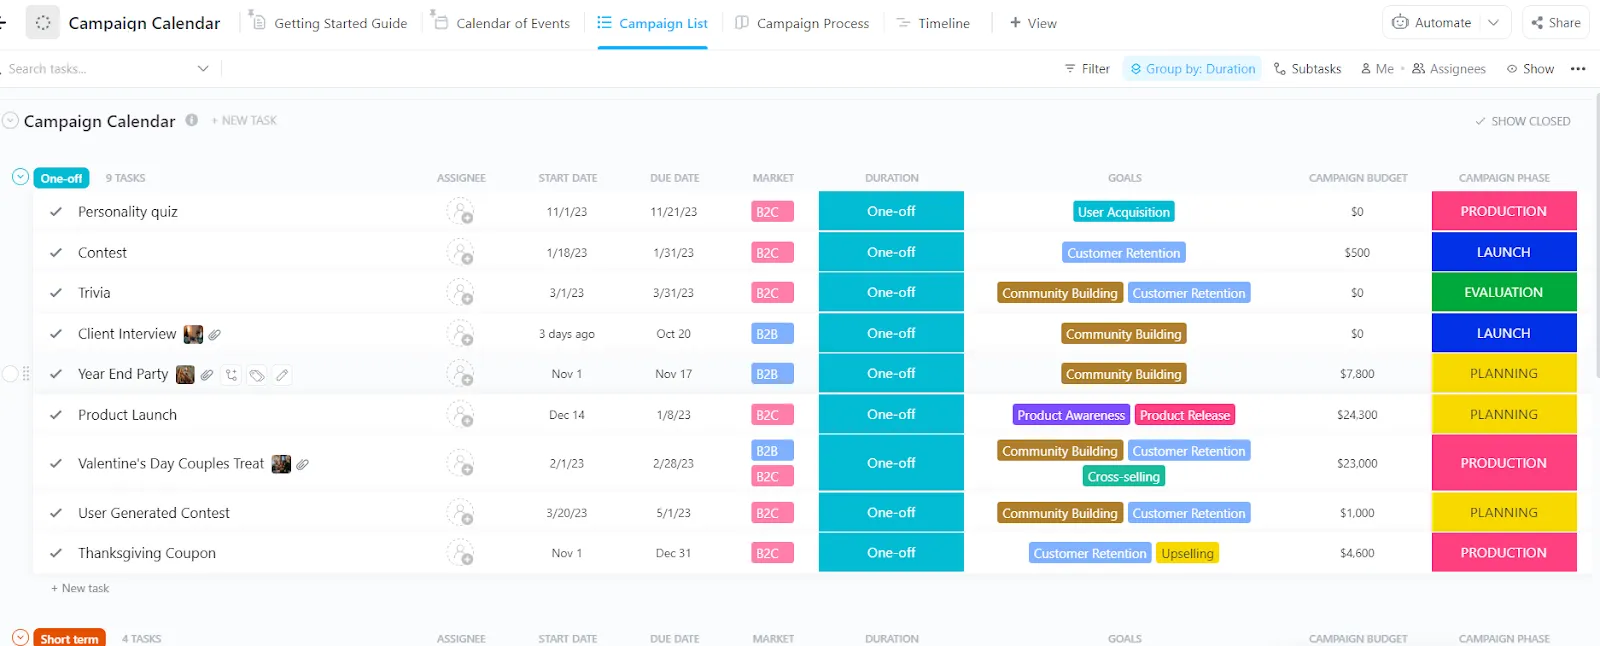Click the edit pencil icon on Year End Party
This screenshot has height=646, width=1600.
[x=282, y=375]
